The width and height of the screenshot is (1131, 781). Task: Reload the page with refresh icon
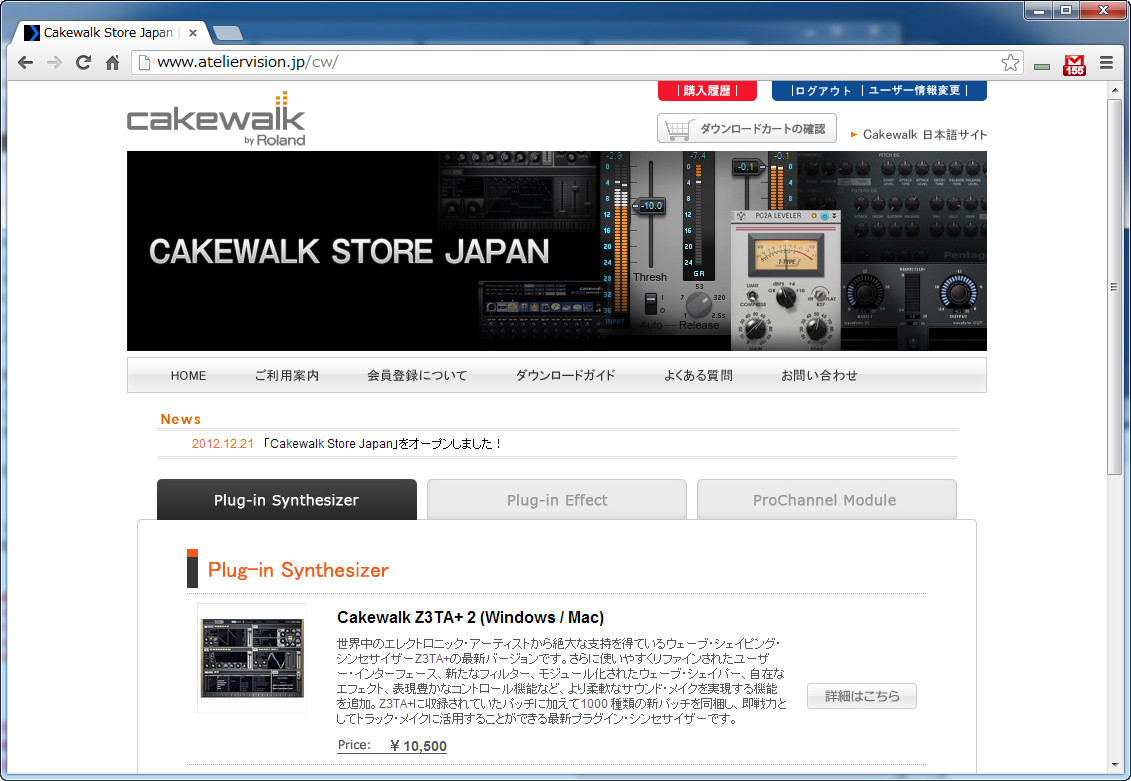pyautogui.click(x=83, y=63)
